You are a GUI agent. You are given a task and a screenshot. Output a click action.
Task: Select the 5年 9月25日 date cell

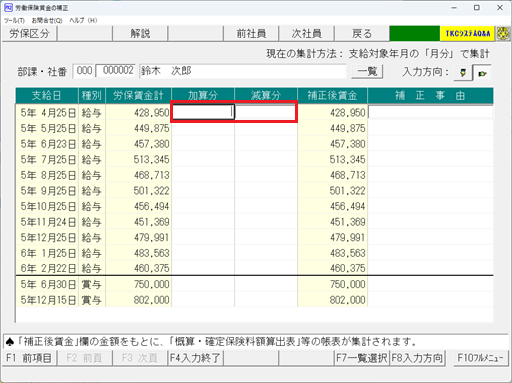pos(47,191)
